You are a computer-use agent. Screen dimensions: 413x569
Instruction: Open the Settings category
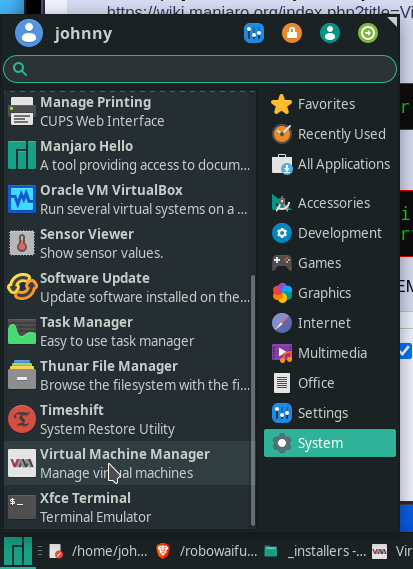pyautogui.click(x=330, y=413)
